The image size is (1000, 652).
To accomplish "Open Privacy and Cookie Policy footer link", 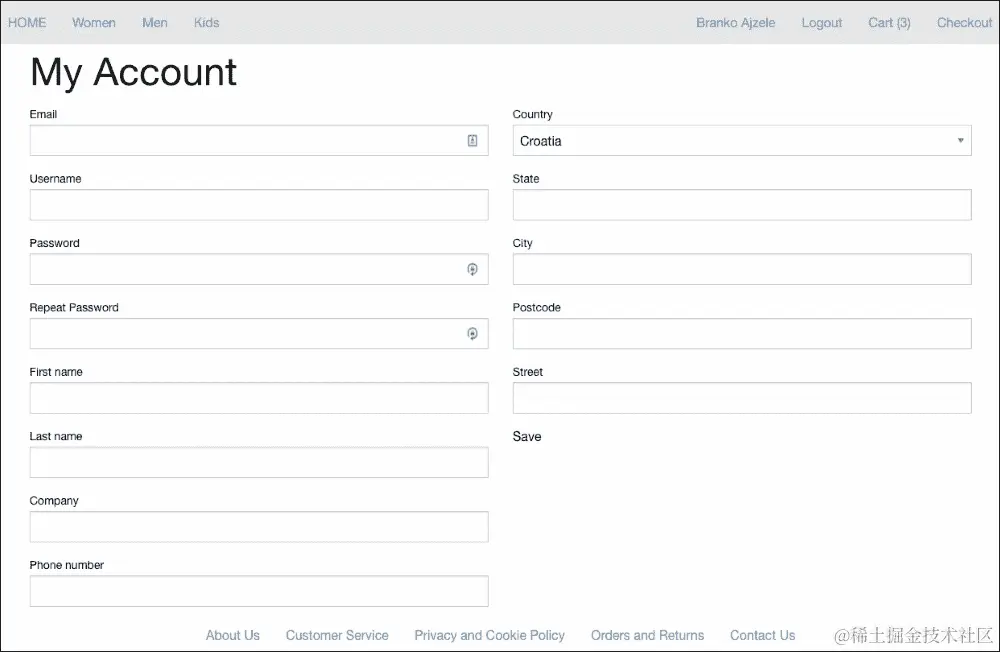I will [x=489, y=635].
